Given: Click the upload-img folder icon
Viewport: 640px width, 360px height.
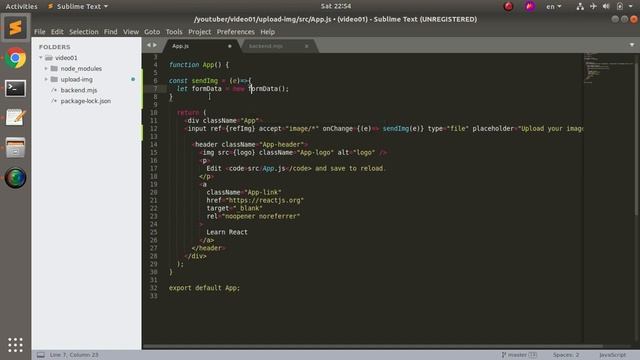Looking at the screenshot, I should [54, 79].
